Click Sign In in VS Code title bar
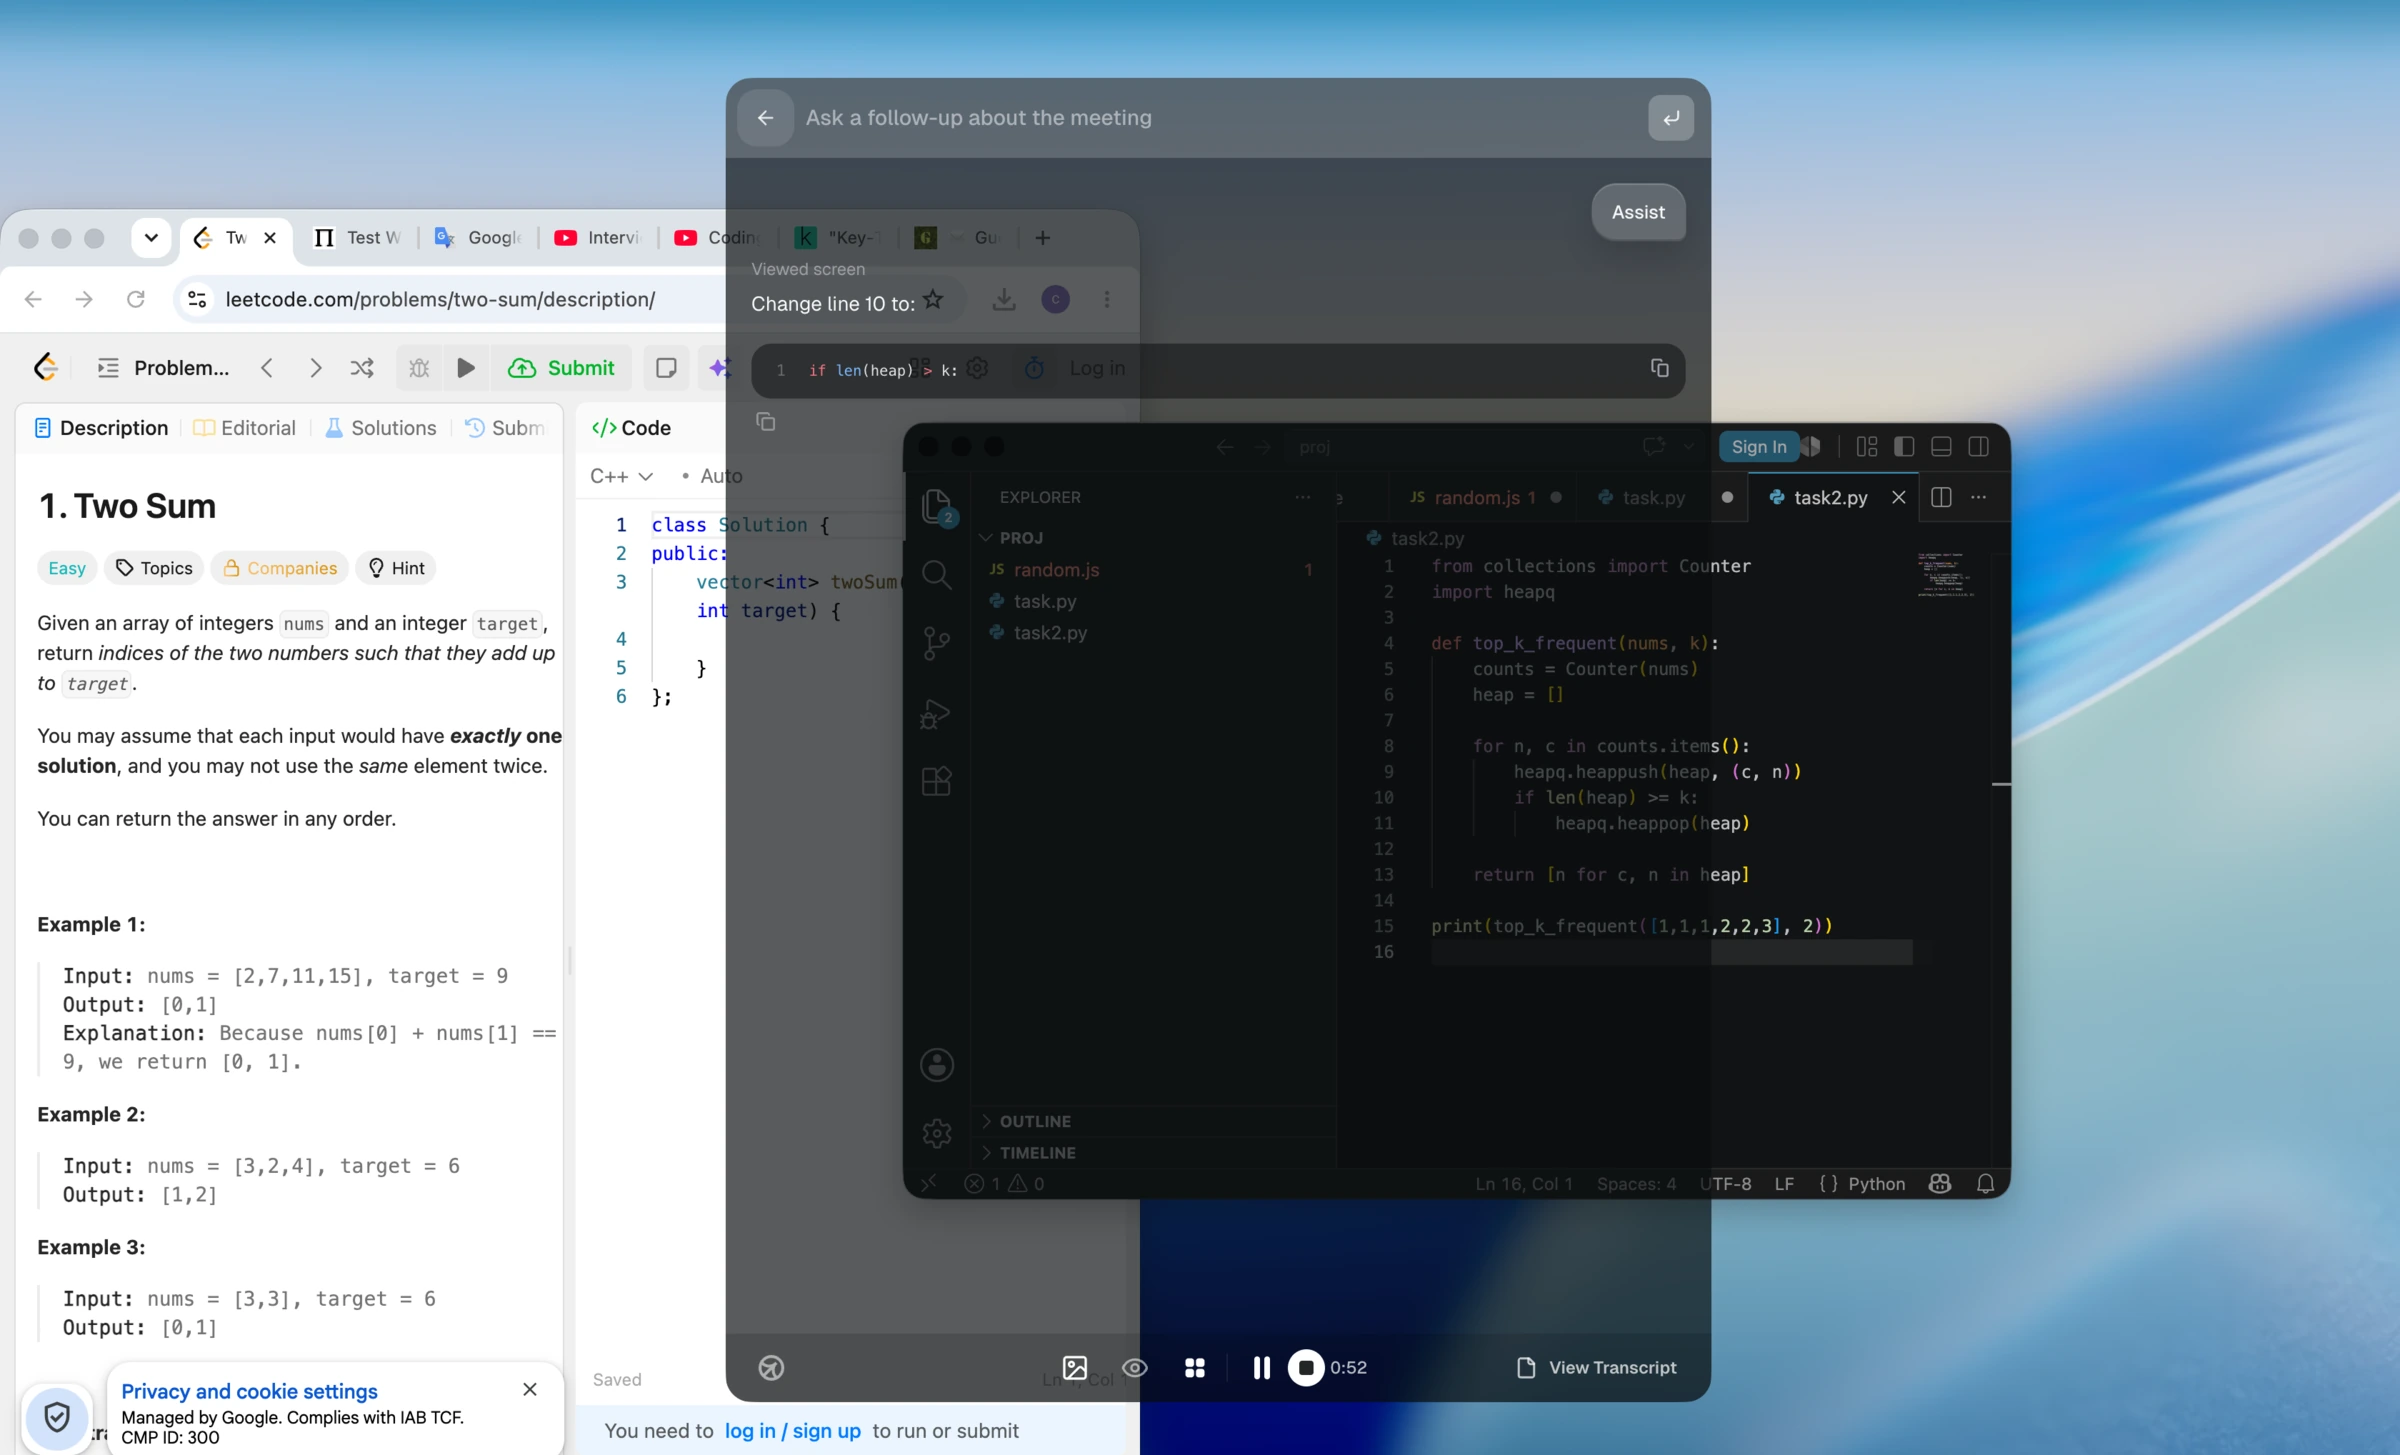 (x=1758, y=446)
